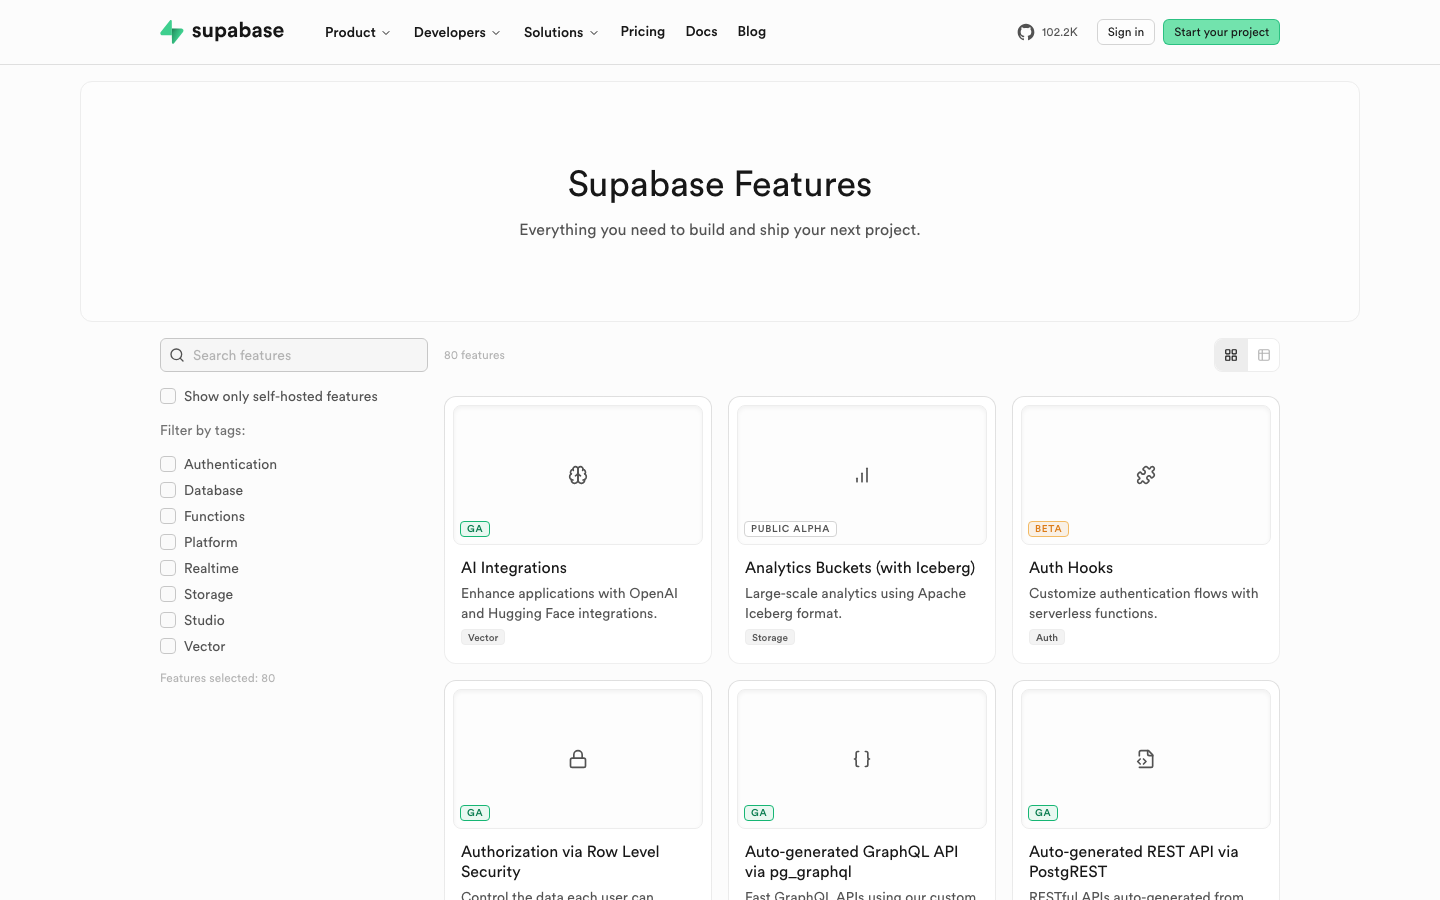Click the puzzle icon on Auth Hooks card
This screenshot has width=1440, height=900.
click(1146, 475)
